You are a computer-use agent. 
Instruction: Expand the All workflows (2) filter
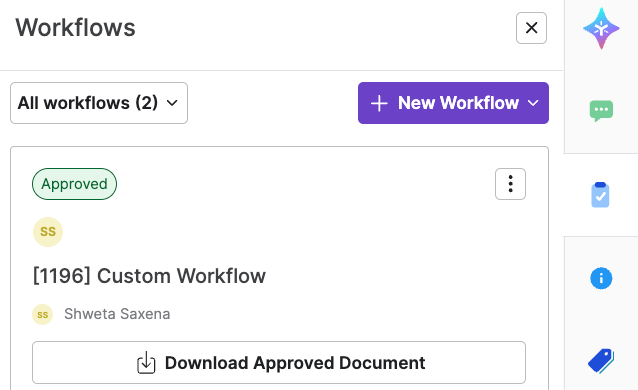(99, 103)
